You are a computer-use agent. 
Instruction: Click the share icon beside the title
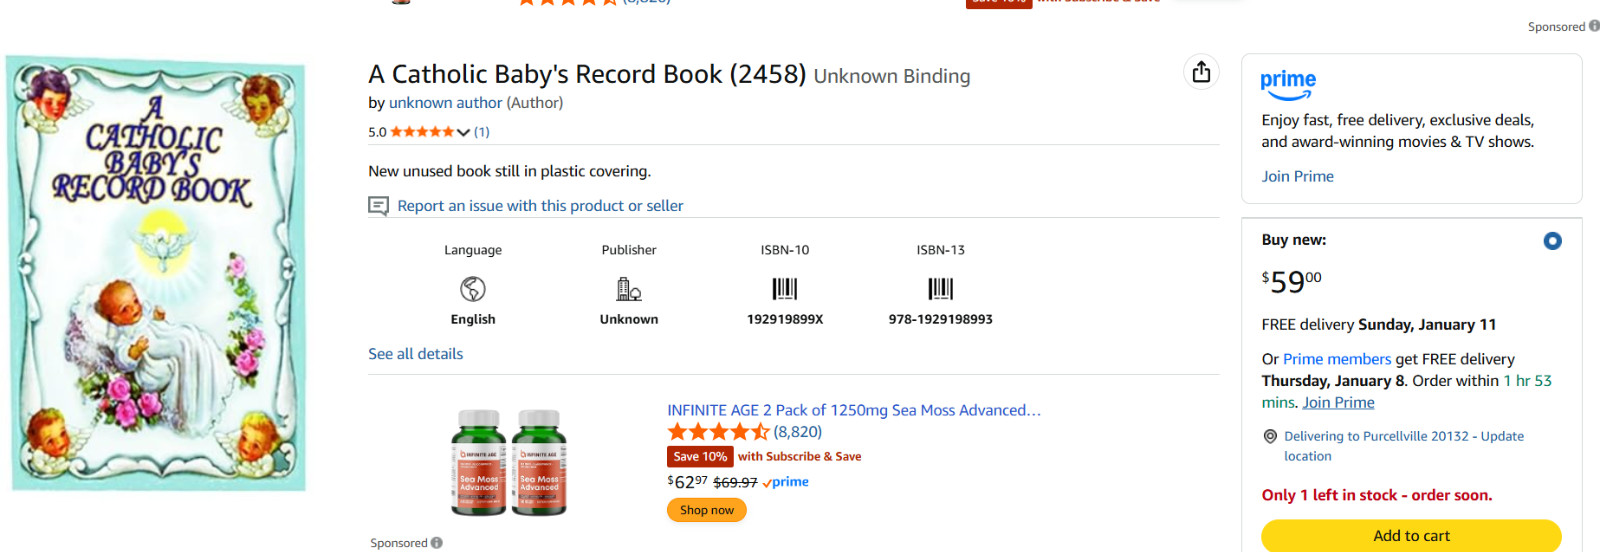tap(1201, 72)
